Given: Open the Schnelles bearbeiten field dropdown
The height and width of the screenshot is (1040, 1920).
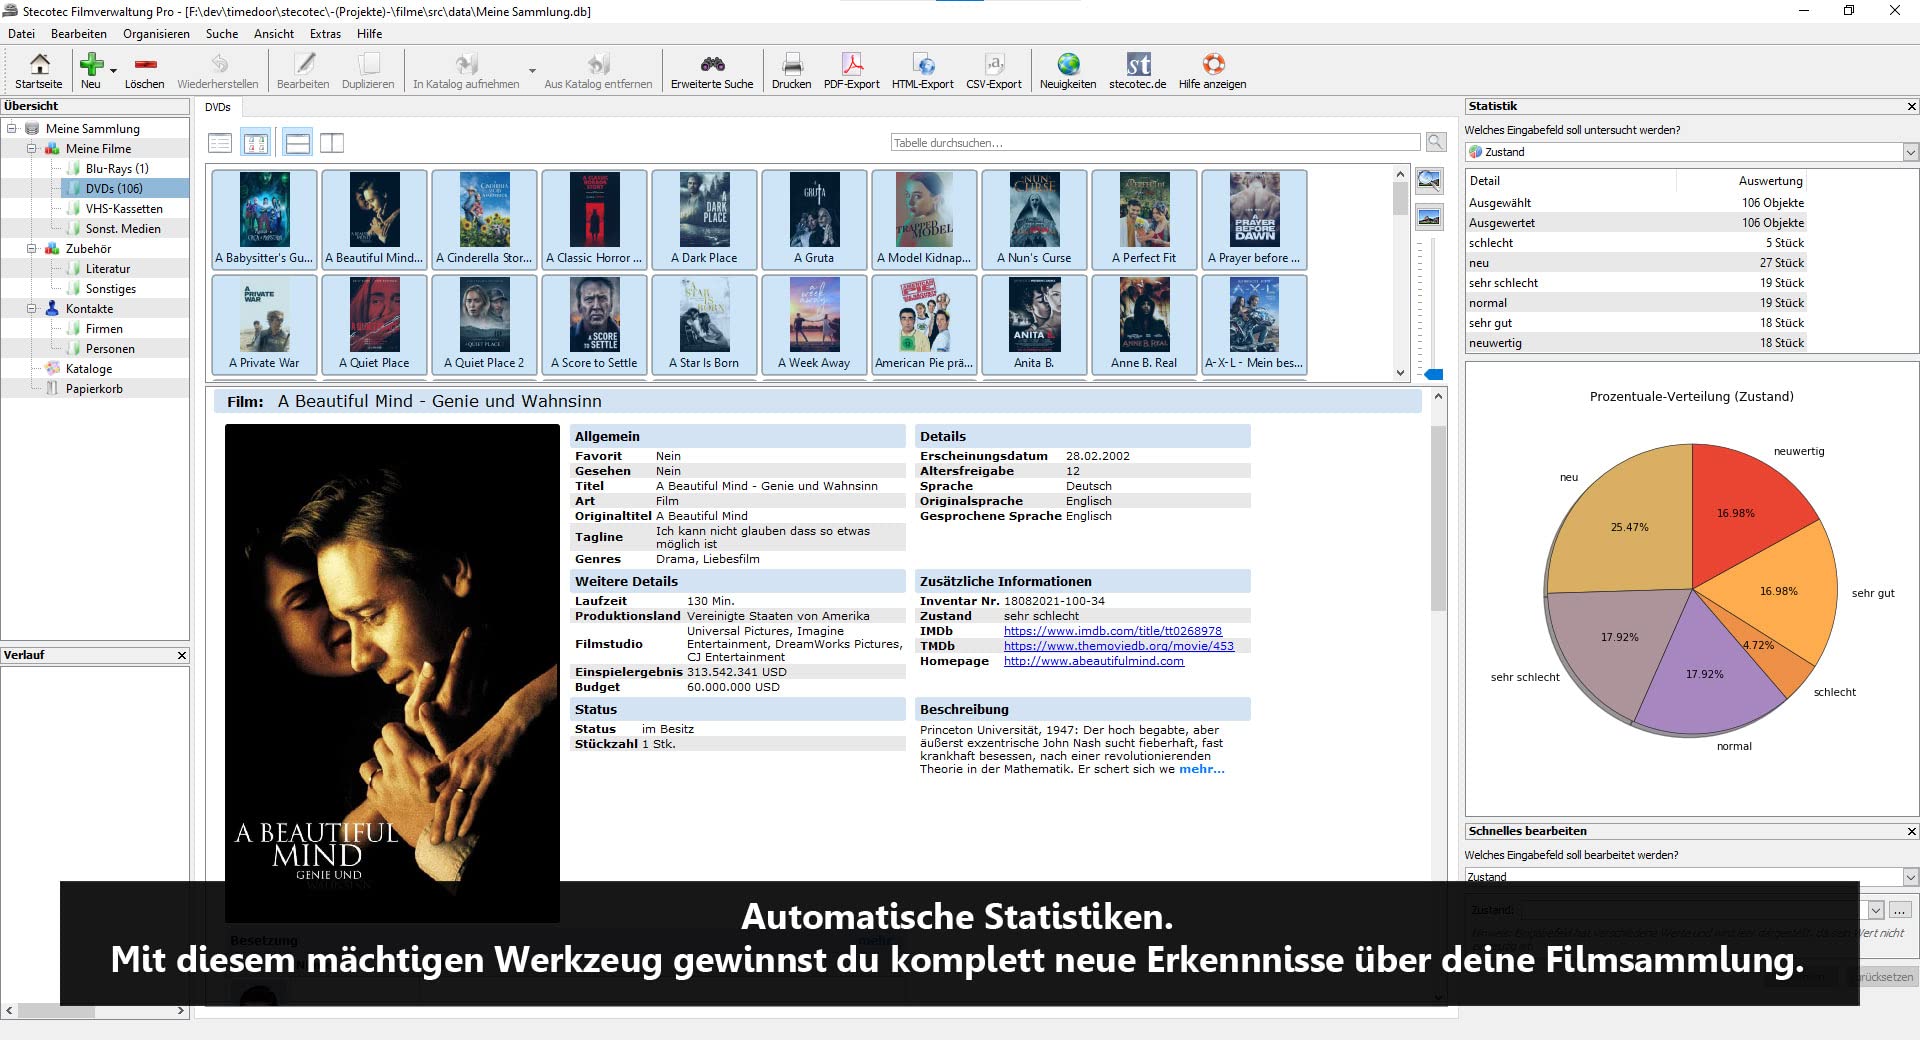Looking at the screenshot, I should coord(1910,877).
